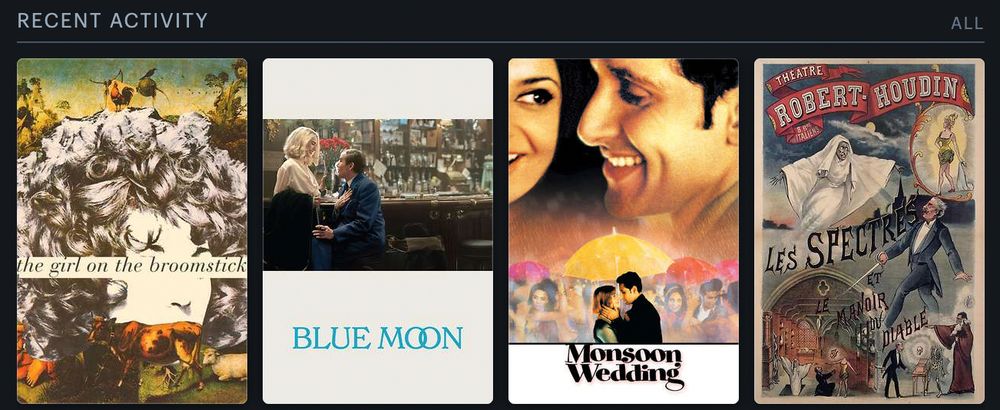Screen dimensions: 1000x410
Task: Click the bar scene still in Blue Moon
Action: click(x=378, y=194)
